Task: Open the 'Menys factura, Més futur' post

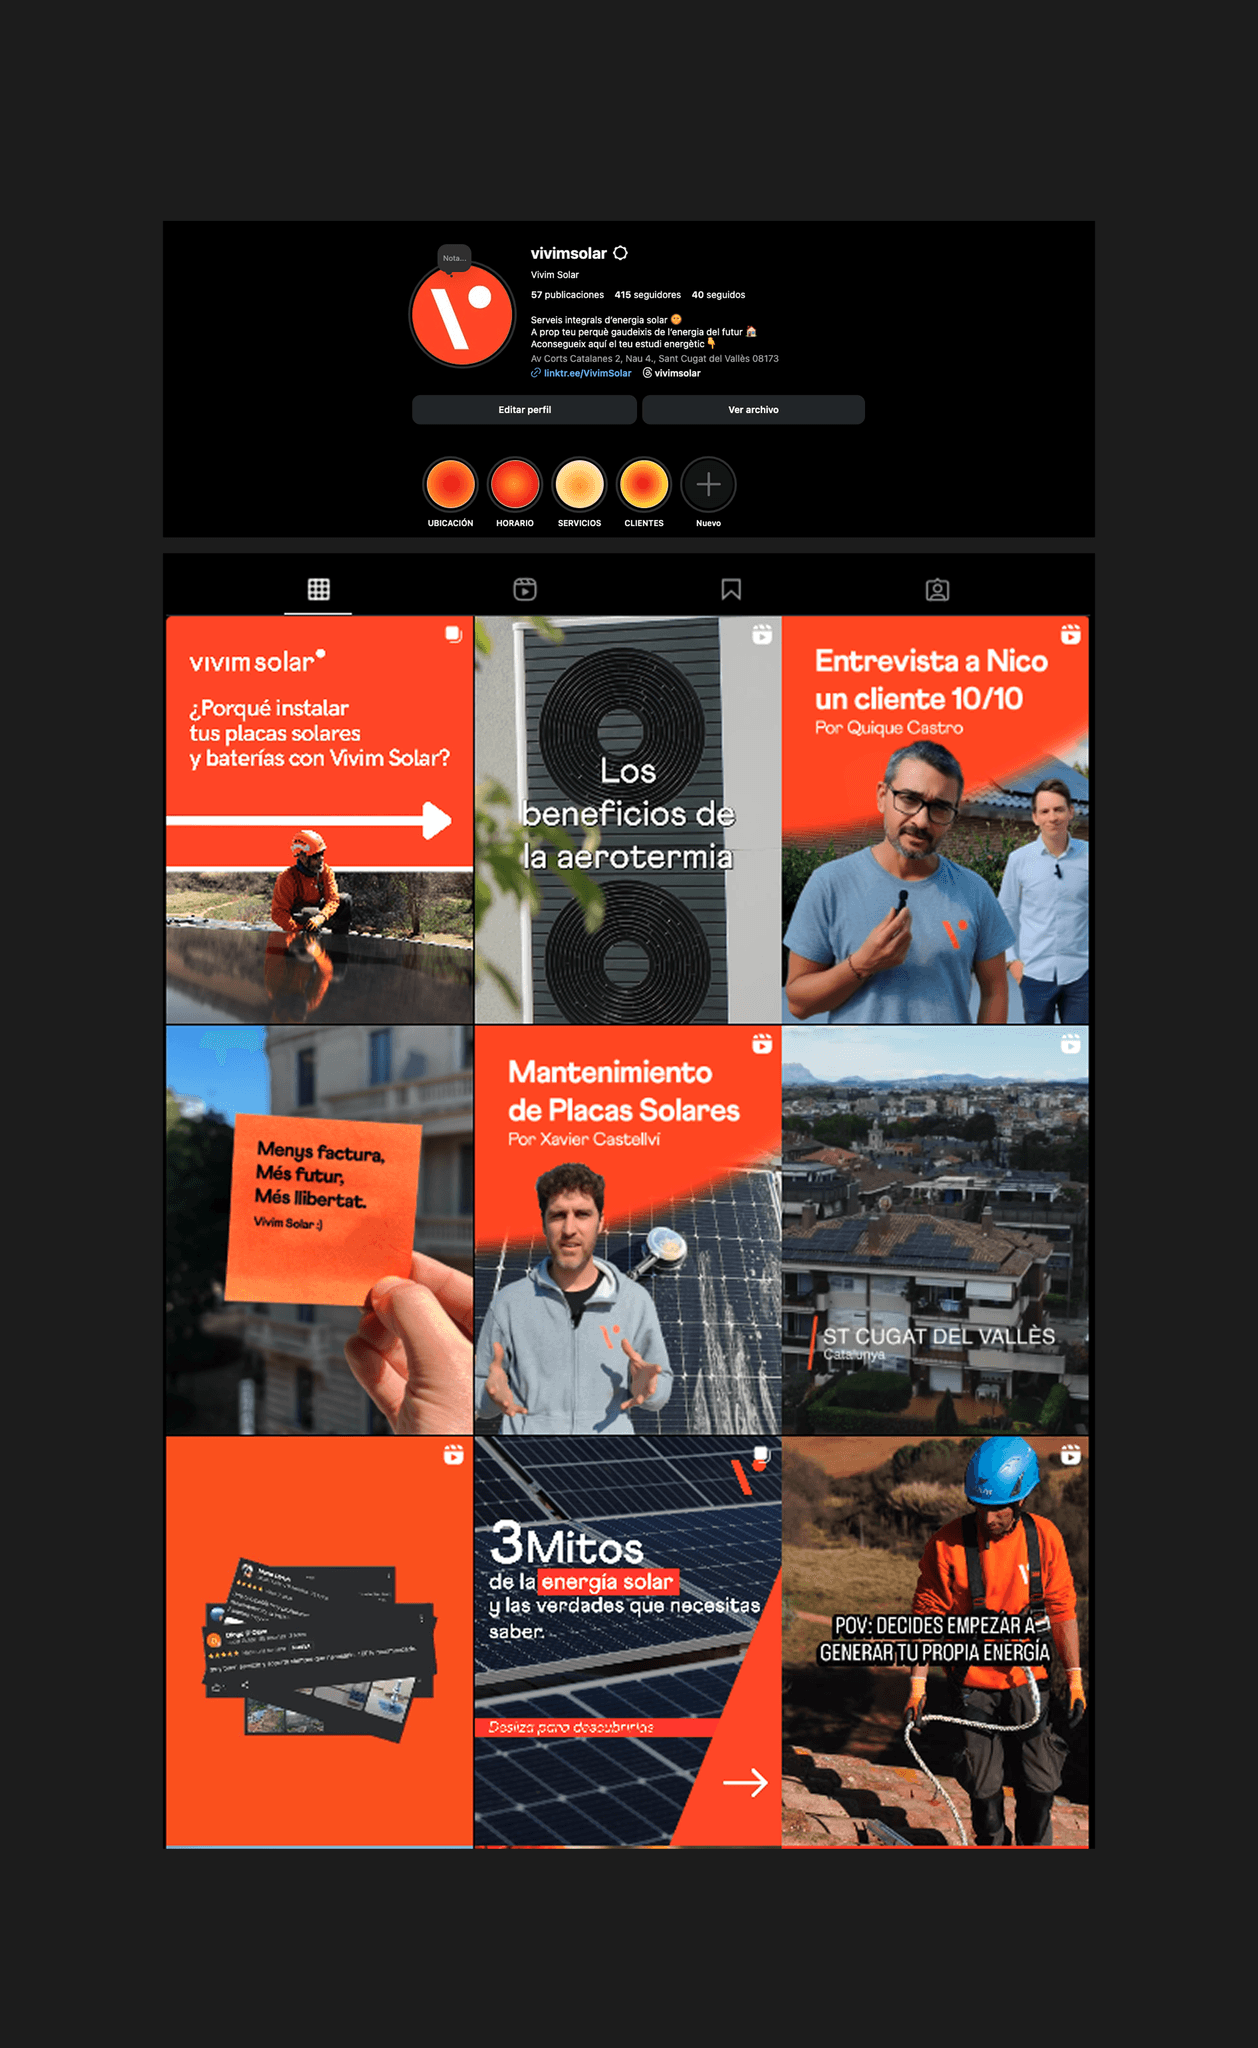Action: tap(319, 1230)
